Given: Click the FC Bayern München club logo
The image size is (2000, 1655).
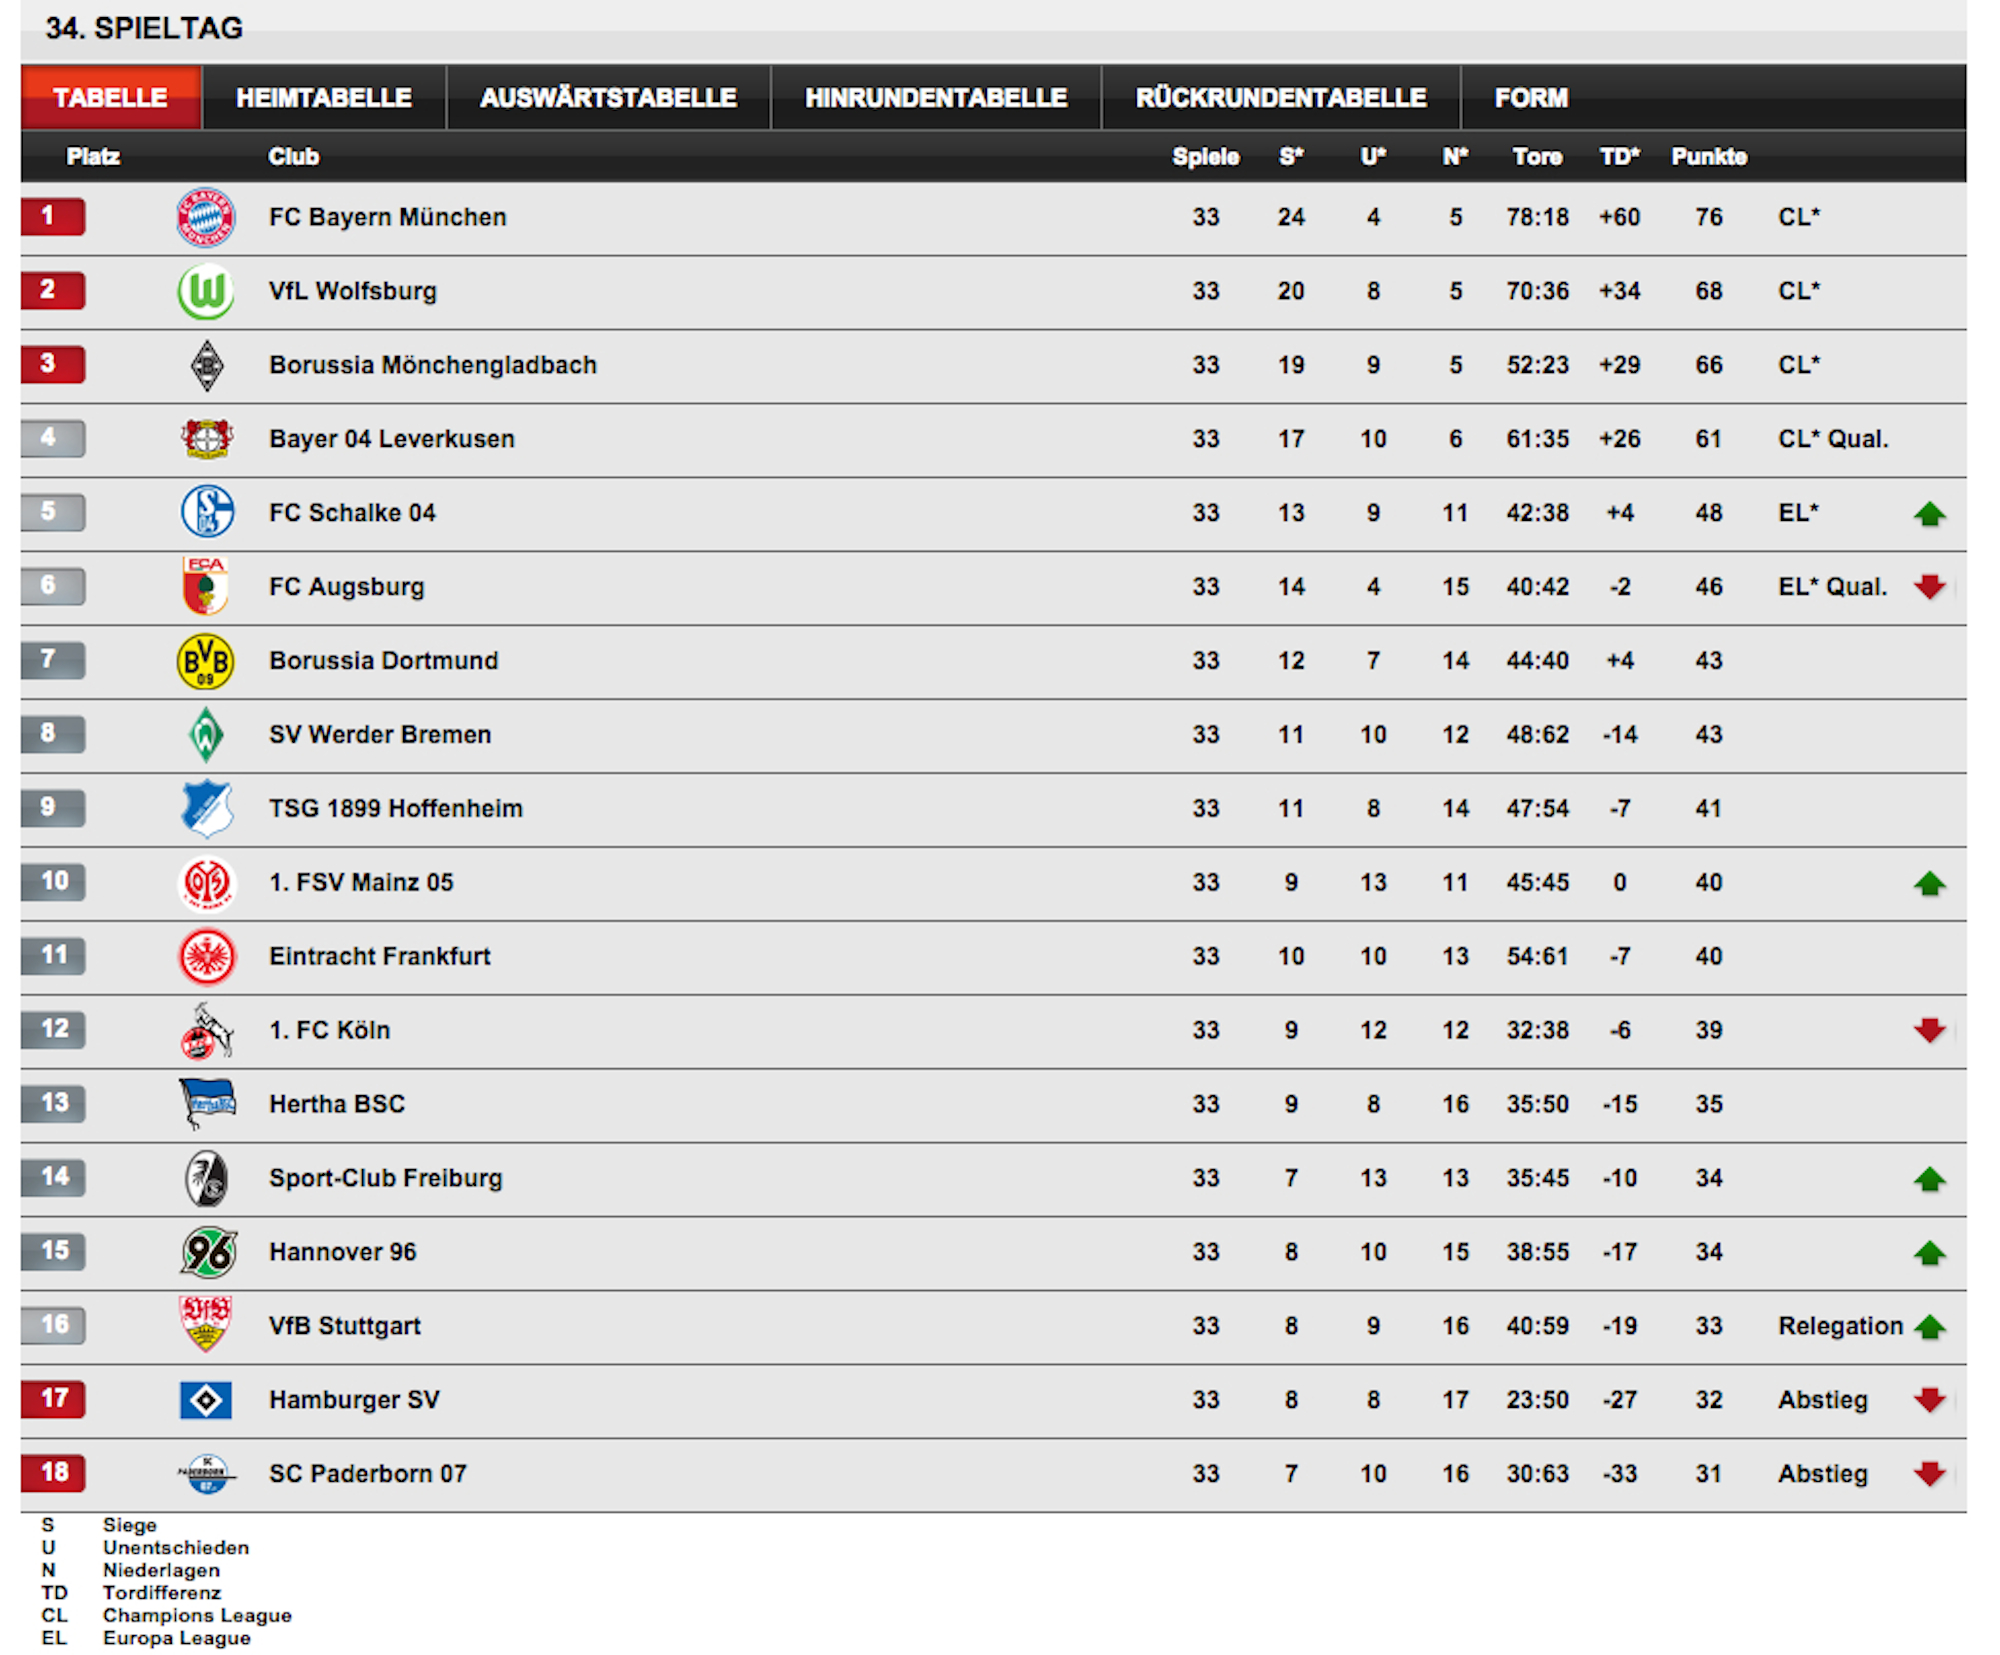Looking at the screenshot, I should [206, 217].
